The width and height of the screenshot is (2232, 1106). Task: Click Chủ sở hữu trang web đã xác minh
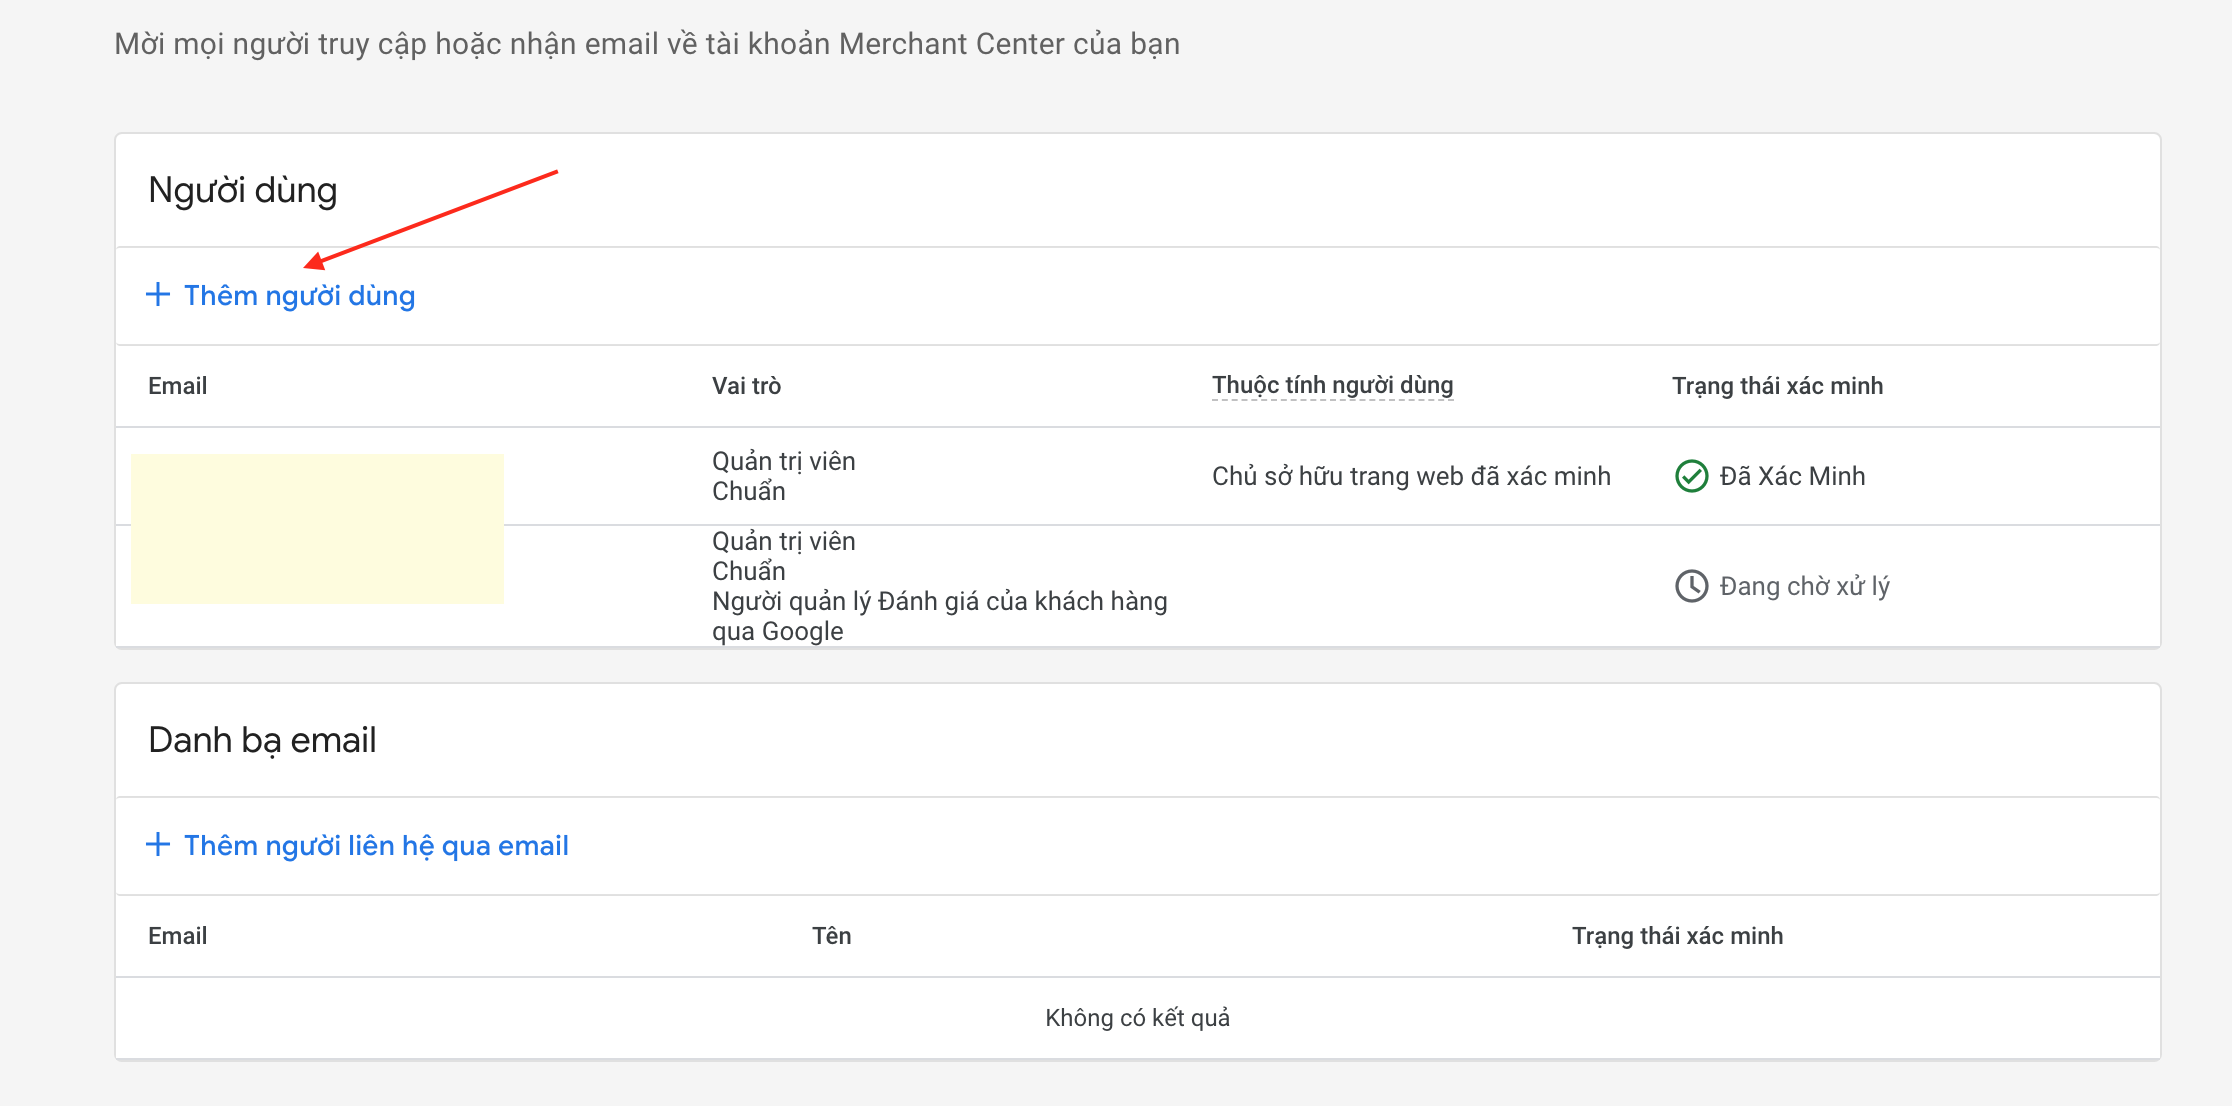tap(1411, 476)
